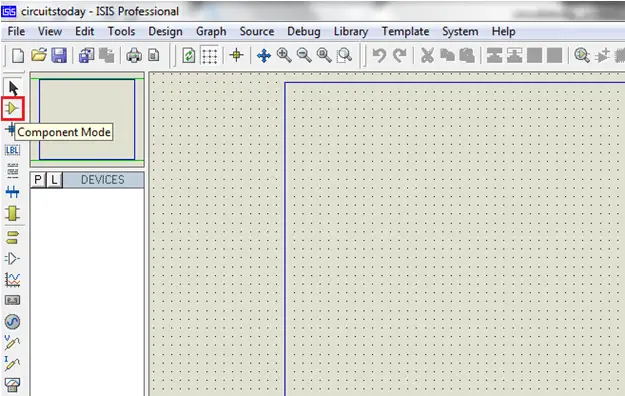Viewport: 625px width, 396px height.
Task: Open the Template menu
Action: point(405,32)
